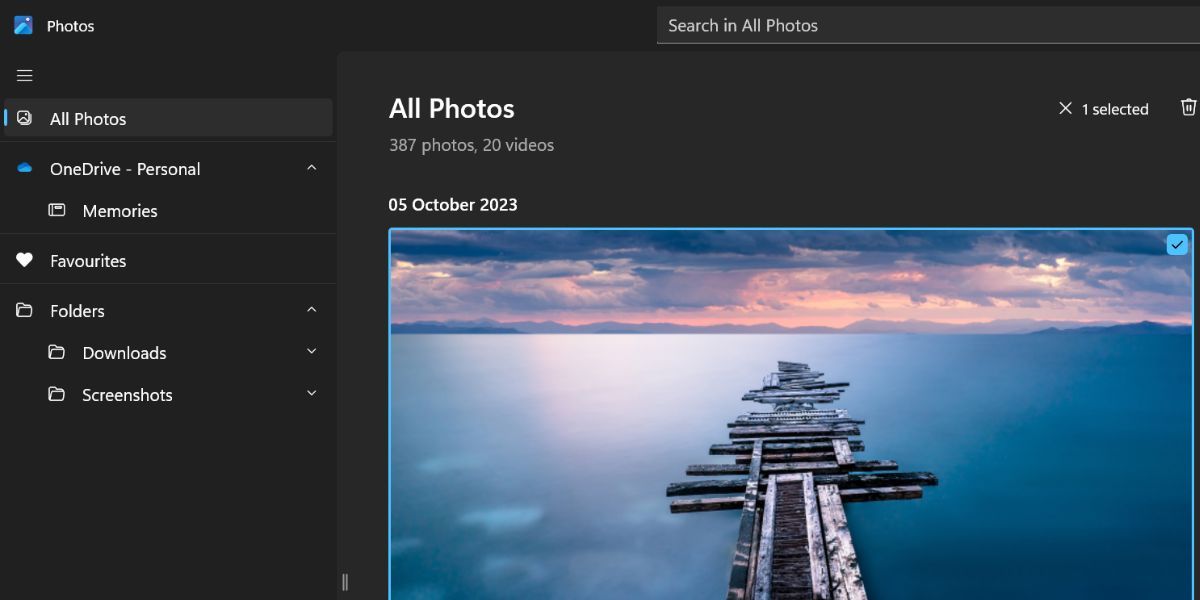The width and height of the screenshot is (1200, 600).
Task: Click the OneDrive cloud icon
Action: click(24, 168)
